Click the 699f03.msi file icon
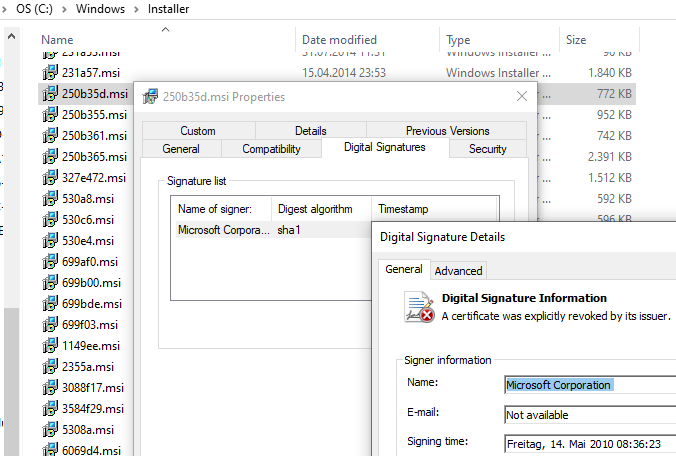The image size is (676, 456). click(50, 325)
